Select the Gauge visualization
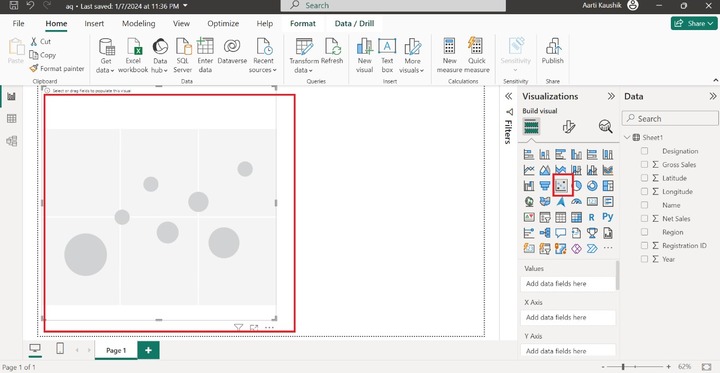Screen dimensions: 720x373 577,201
